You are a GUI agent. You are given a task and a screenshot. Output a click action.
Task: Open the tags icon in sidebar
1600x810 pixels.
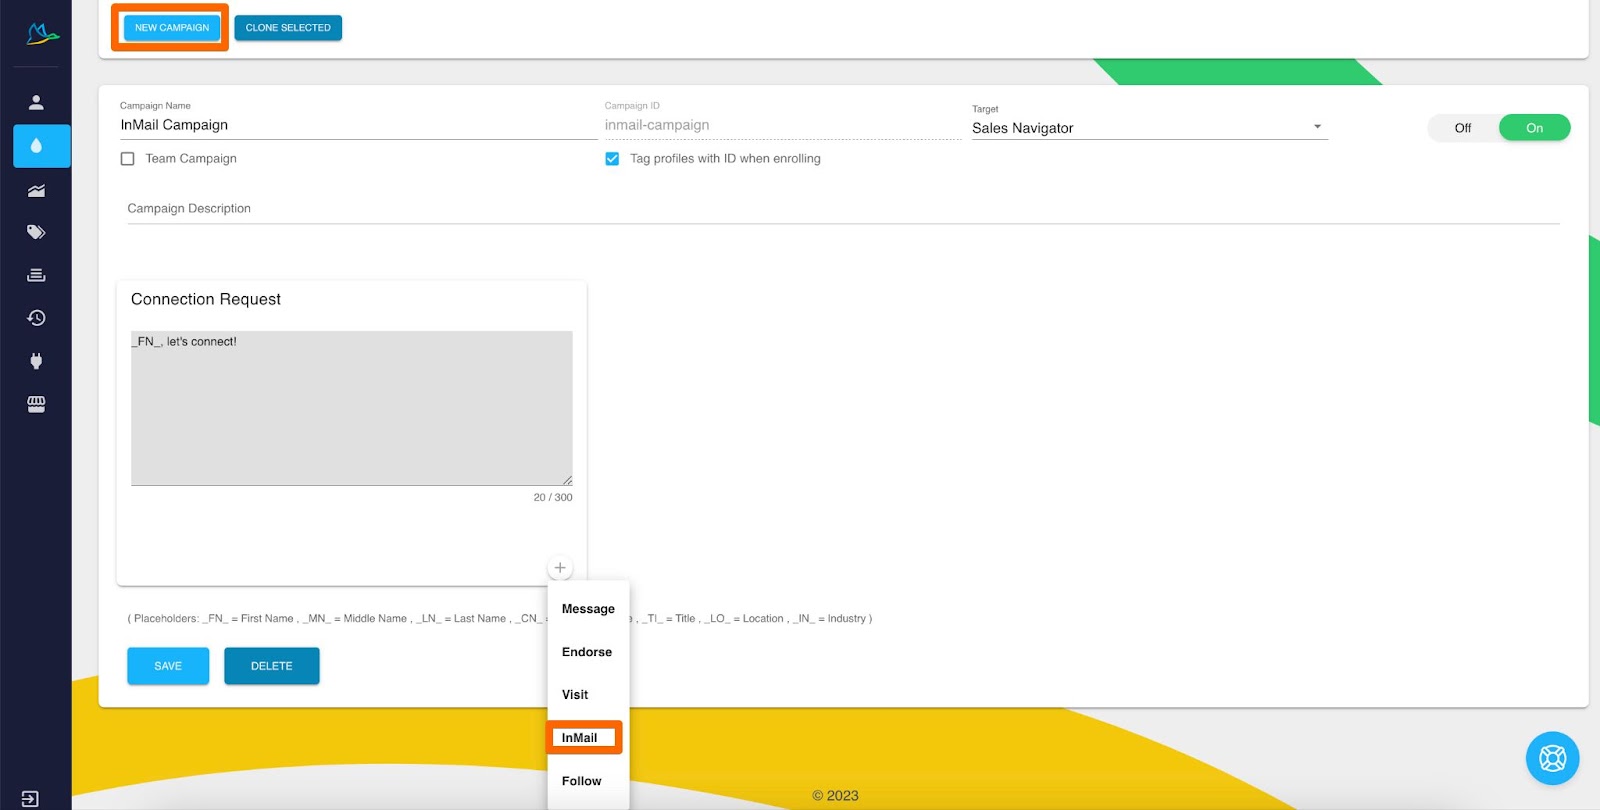point(36,232)
